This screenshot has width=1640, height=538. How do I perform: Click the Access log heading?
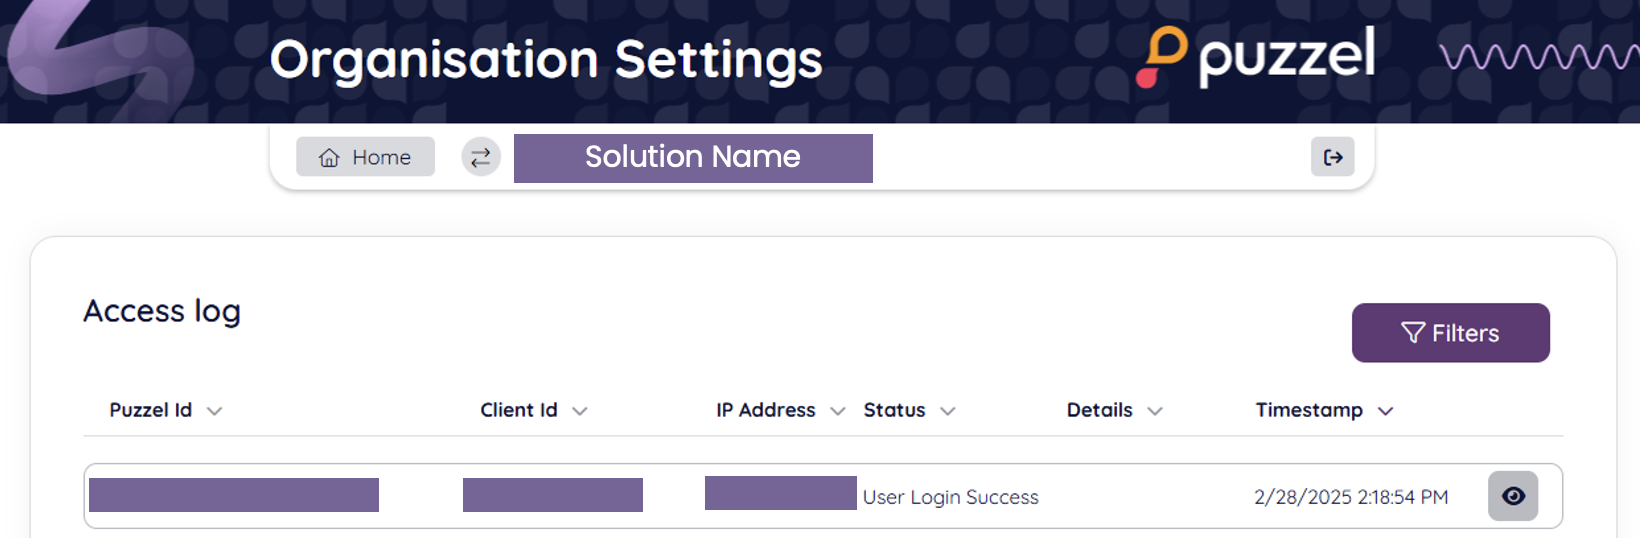(162, 311)
